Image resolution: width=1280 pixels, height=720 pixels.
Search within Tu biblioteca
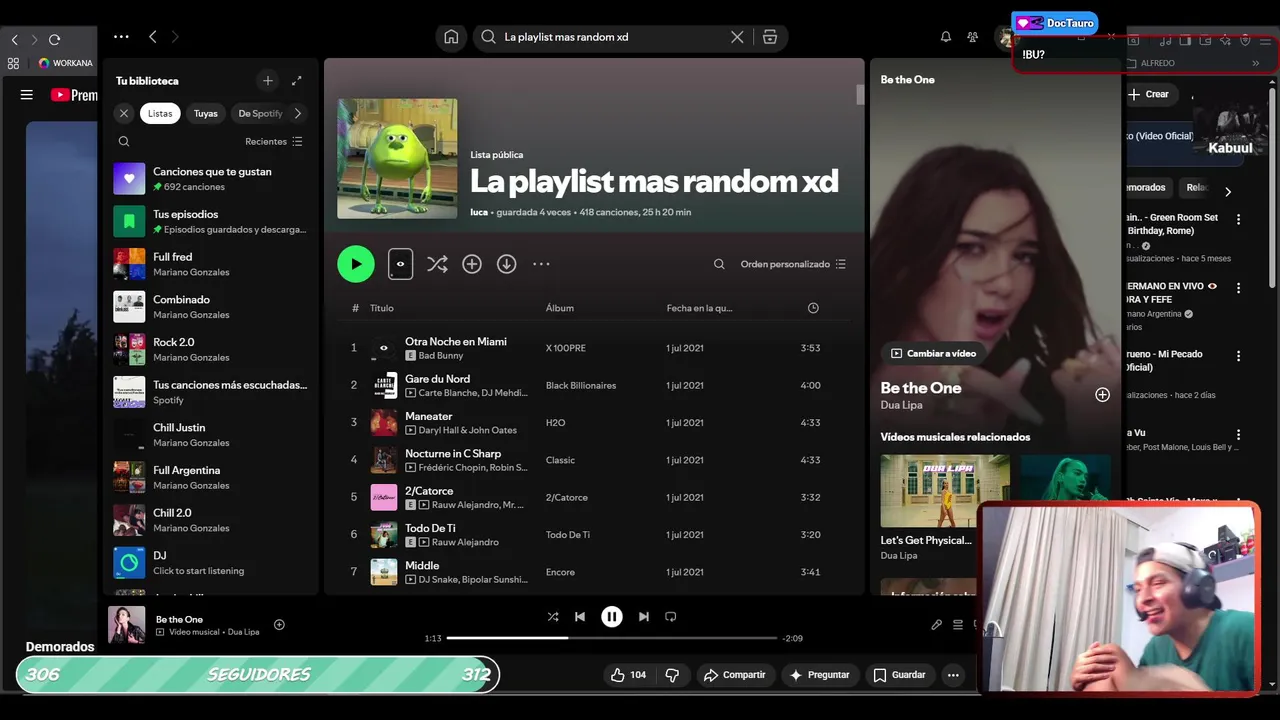(124, 141)
